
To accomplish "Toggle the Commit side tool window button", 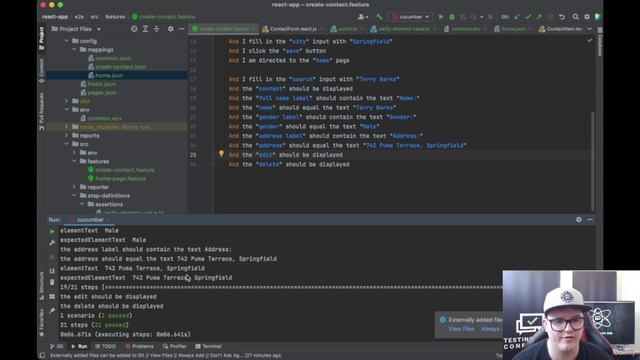I will 41,71.
